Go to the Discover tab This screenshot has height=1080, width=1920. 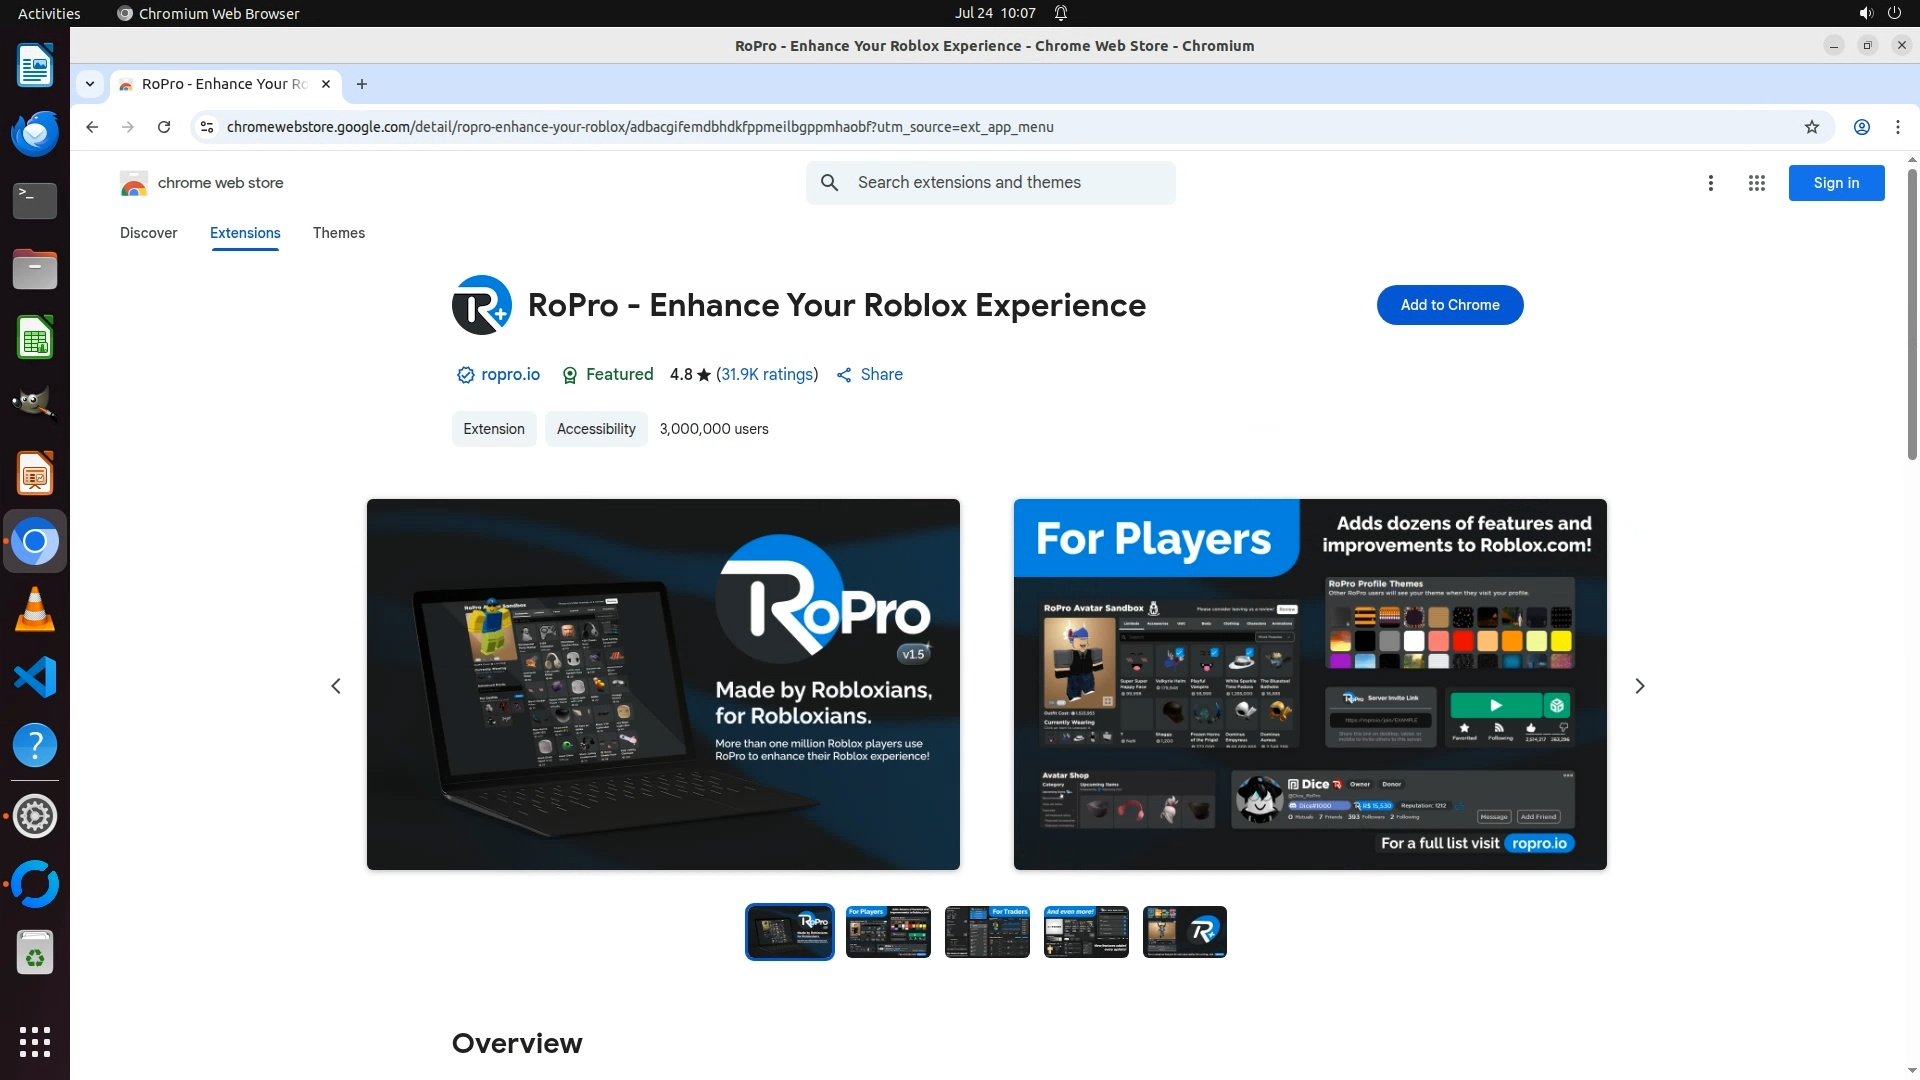(148, 233)
